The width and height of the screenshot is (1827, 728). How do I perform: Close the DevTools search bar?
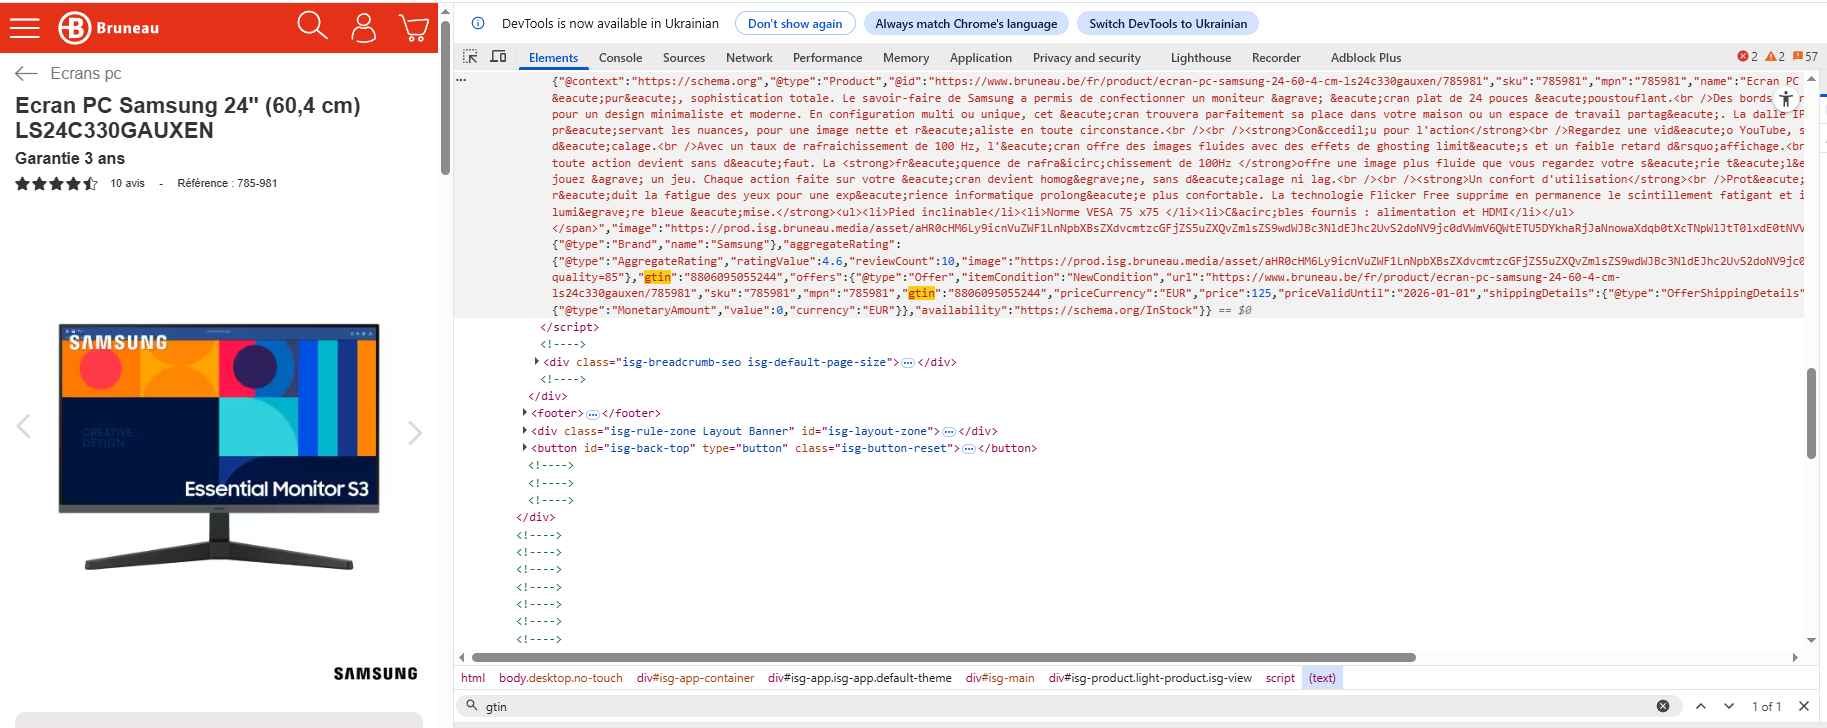(x=1804, y=706)
